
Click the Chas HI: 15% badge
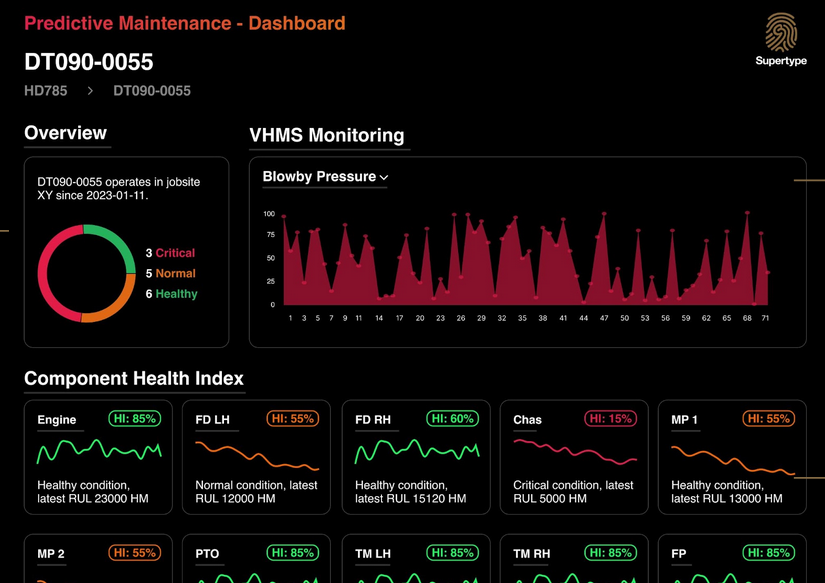(610, 419)
